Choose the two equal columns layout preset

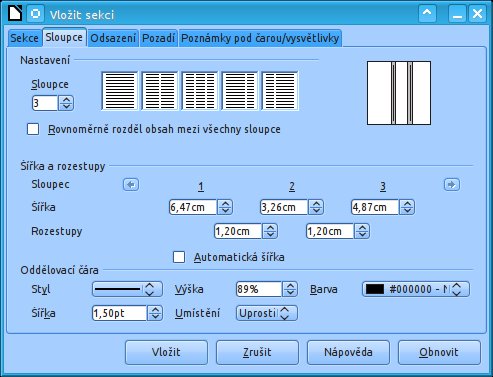(x=160, y=91)
